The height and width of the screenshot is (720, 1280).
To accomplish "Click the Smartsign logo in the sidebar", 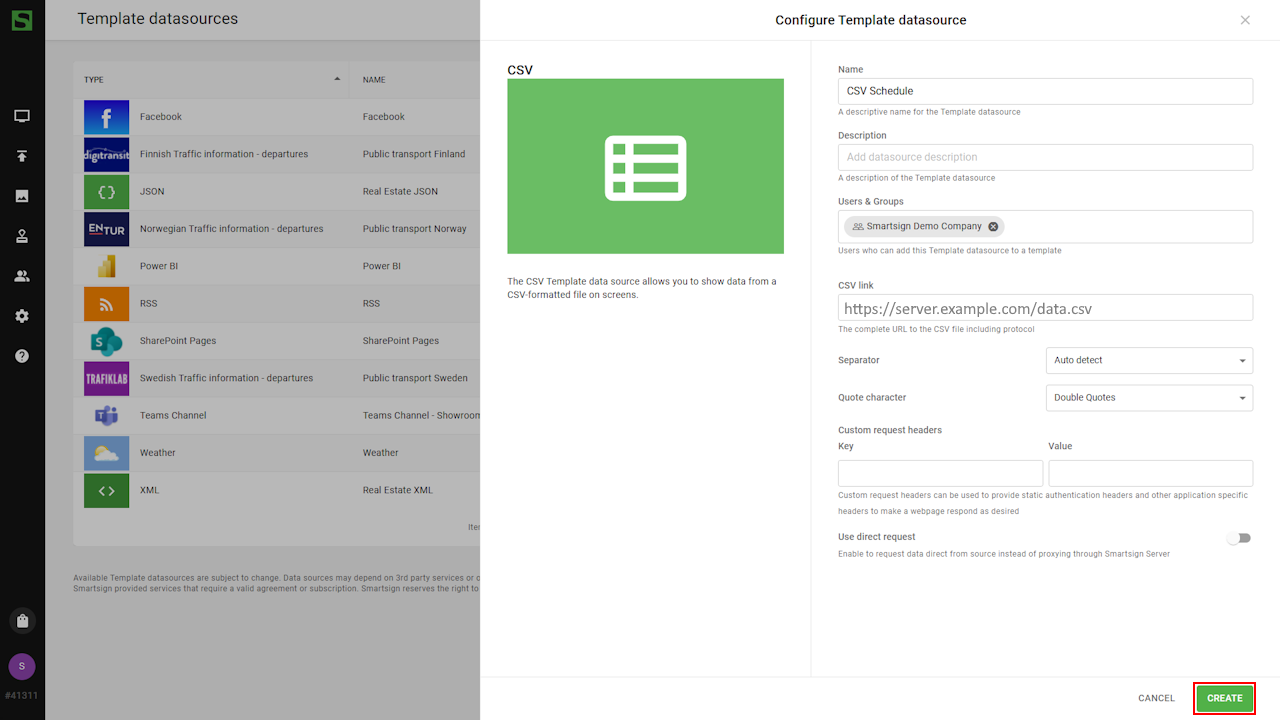I will [x=22, y=20].
